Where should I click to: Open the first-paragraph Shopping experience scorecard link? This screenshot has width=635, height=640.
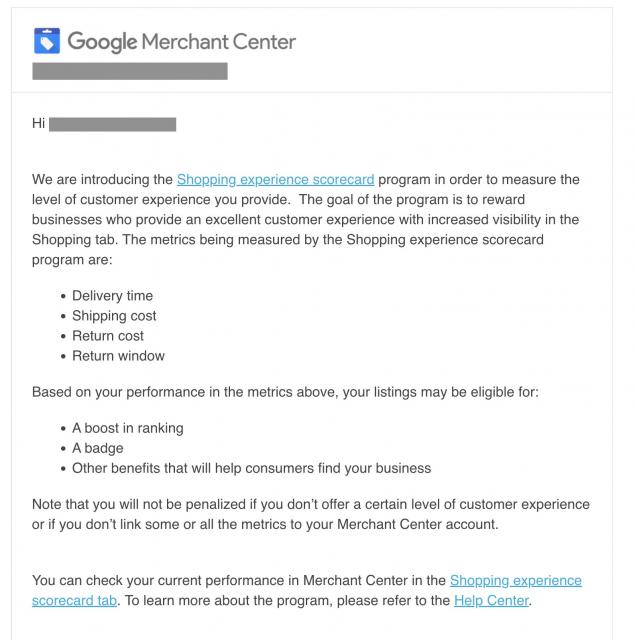point(275,180)
